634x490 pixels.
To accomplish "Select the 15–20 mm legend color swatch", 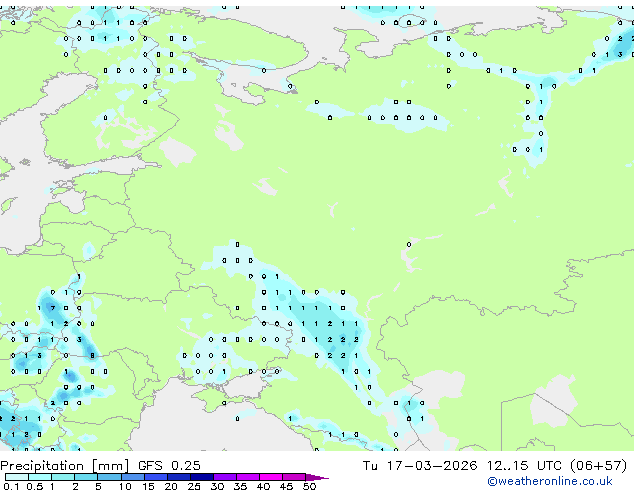I will click(156, 477).
